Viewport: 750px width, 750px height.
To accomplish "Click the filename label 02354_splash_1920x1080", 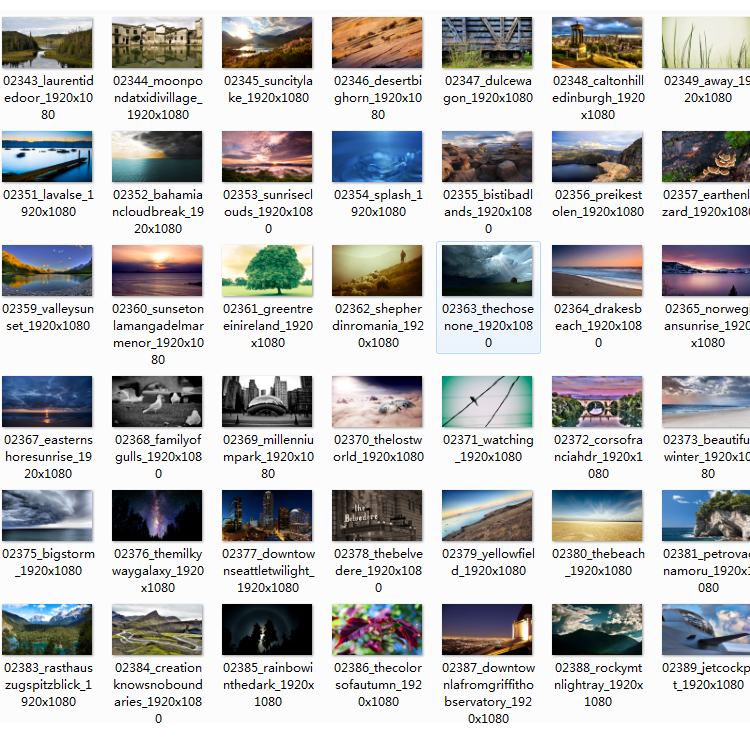I will coord(378,203).
